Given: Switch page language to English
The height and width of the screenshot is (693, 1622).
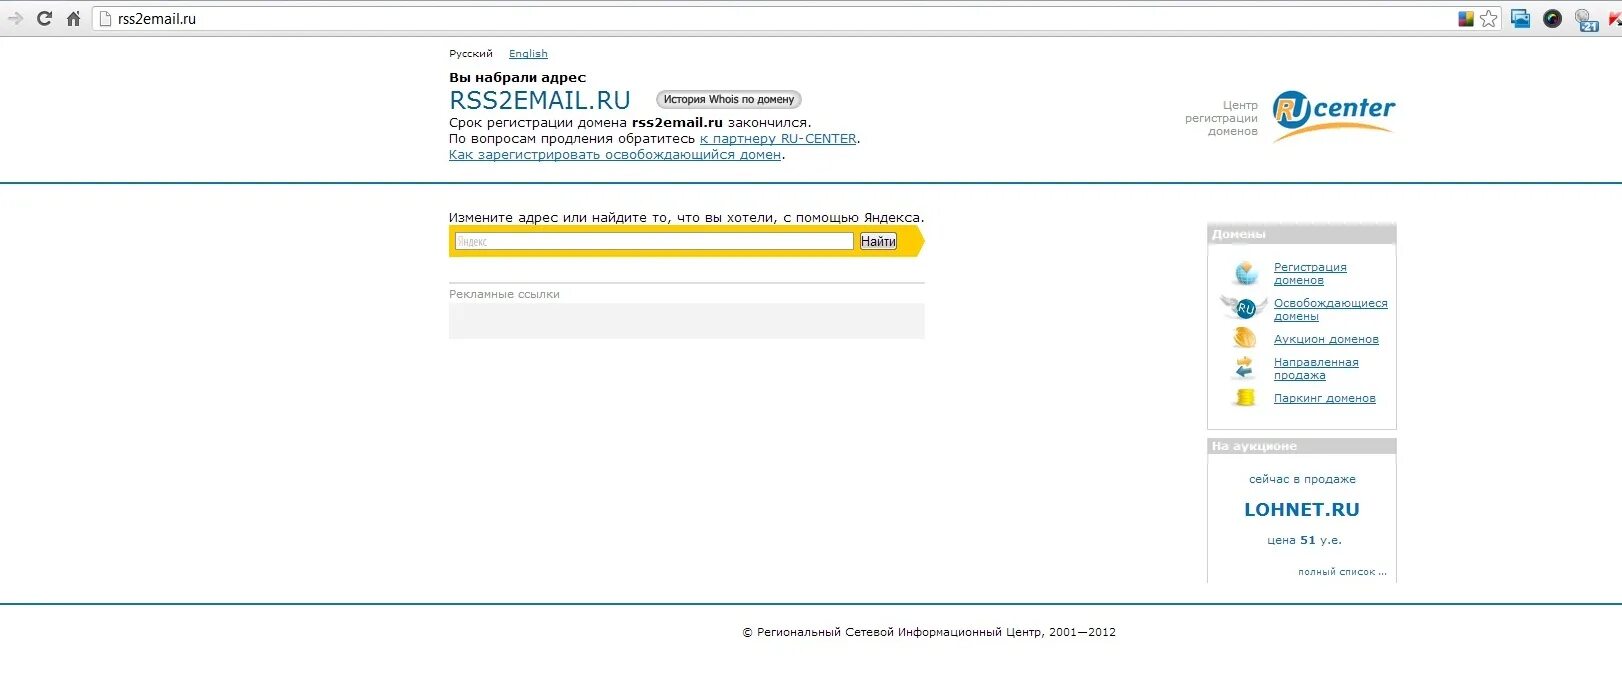Looking at the screenshot, I should click(x=528, y=54).
